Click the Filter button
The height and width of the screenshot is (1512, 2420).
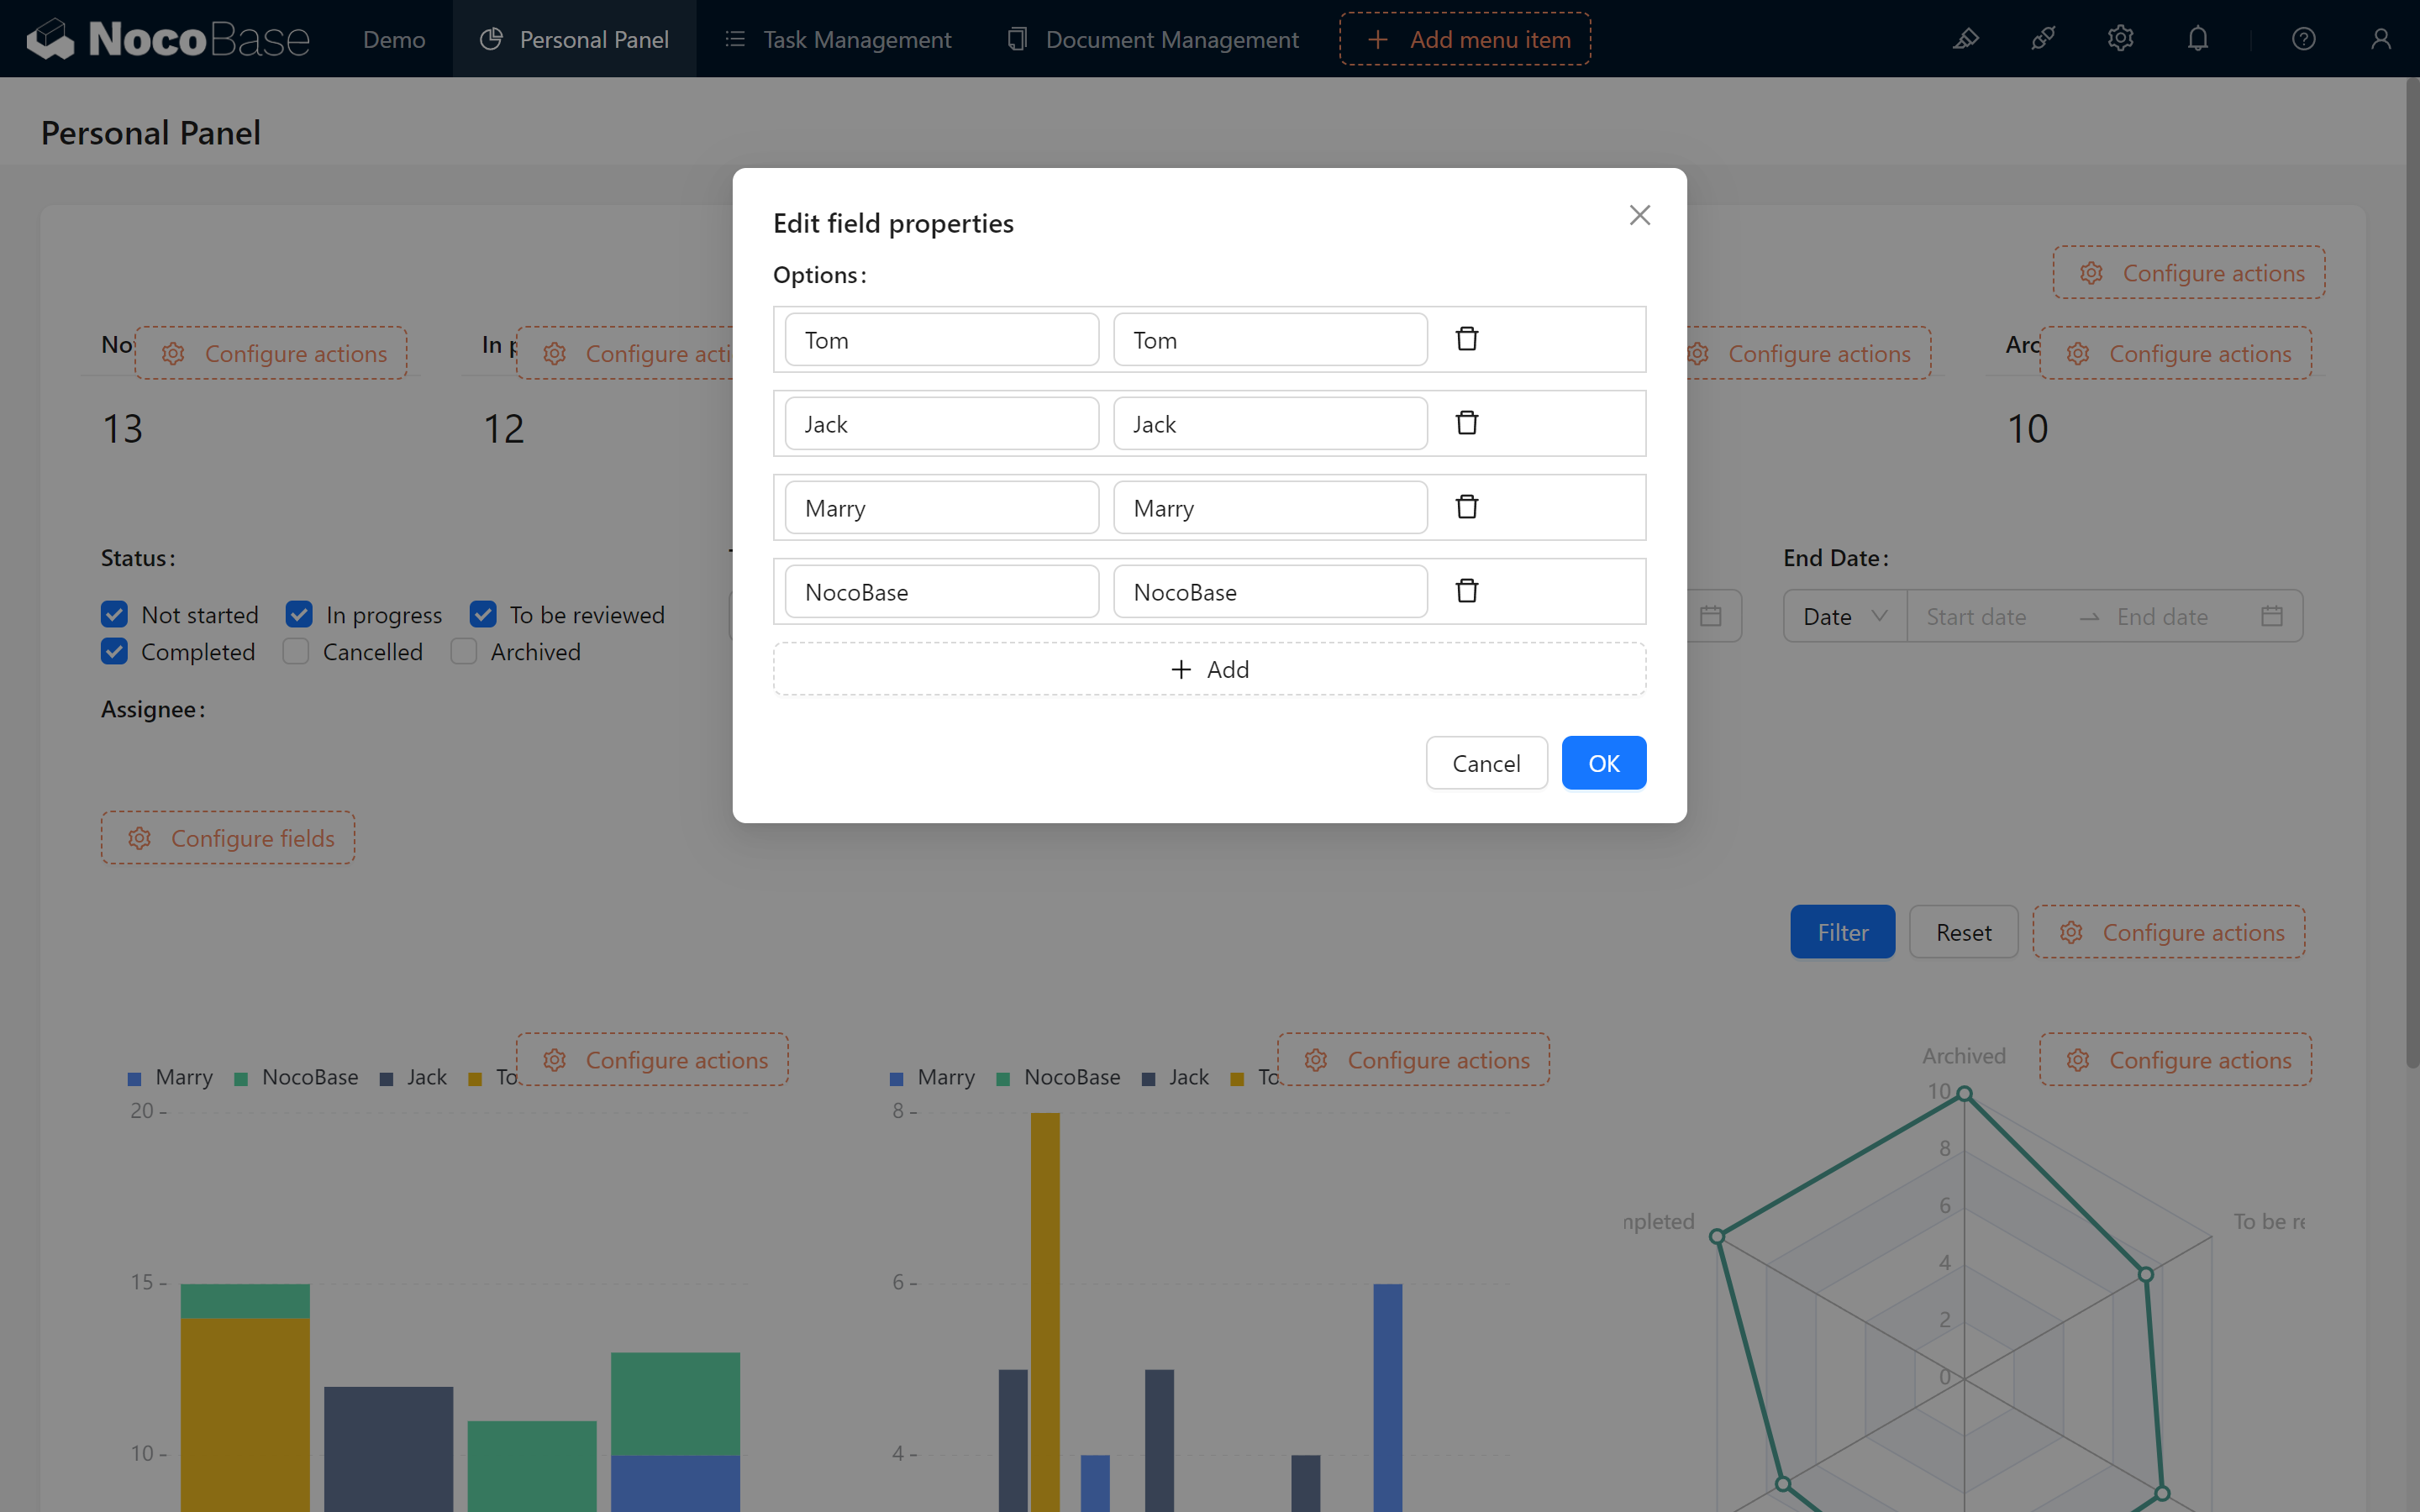1842,932
